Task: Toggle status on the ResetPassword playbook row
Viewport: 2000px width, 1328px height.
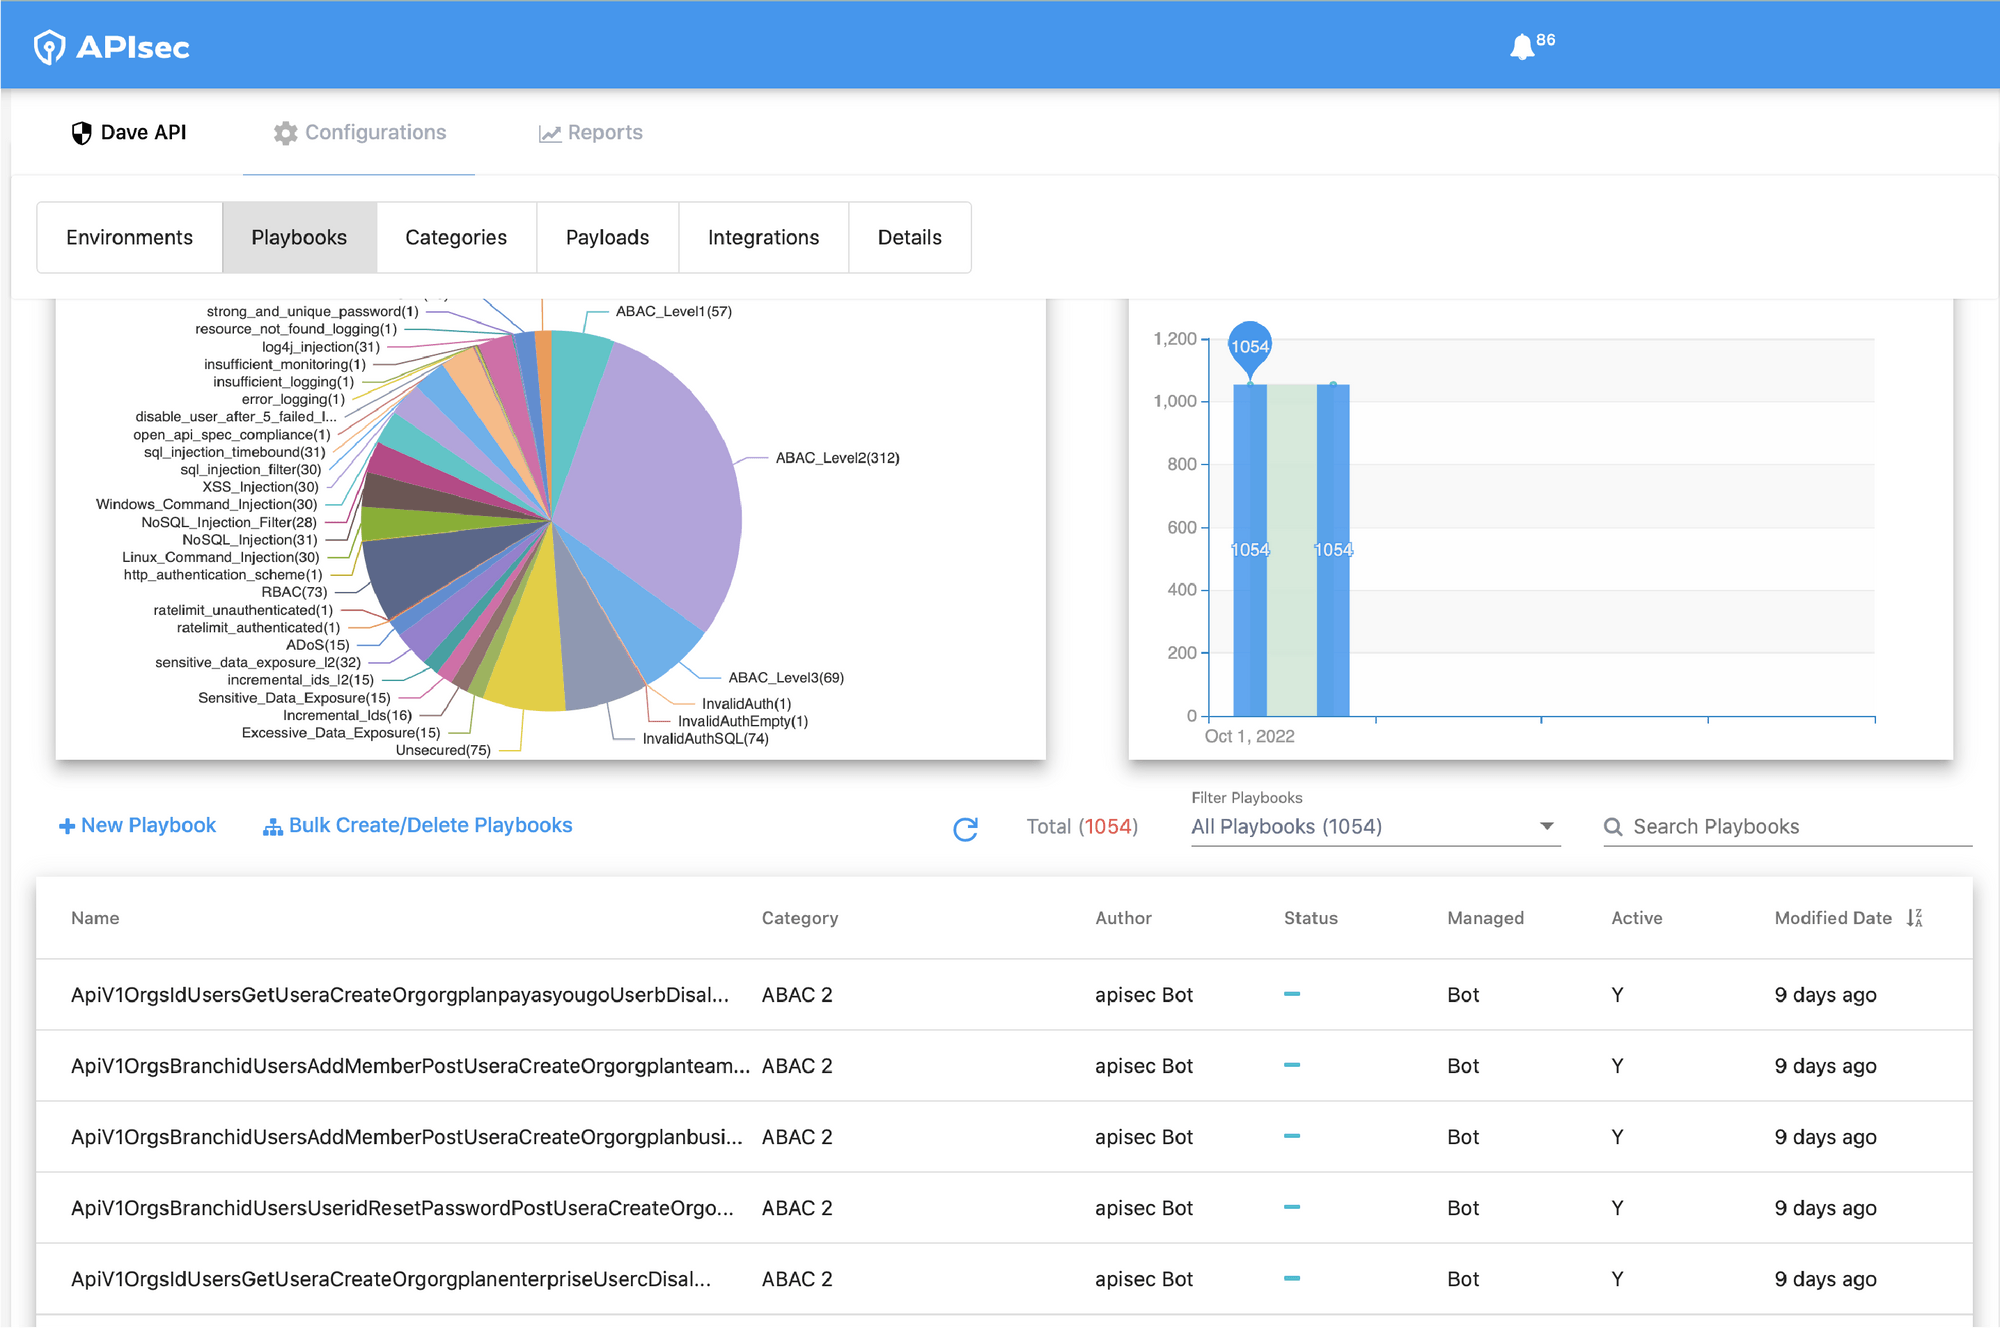Action: [x=1292, y=1208]
